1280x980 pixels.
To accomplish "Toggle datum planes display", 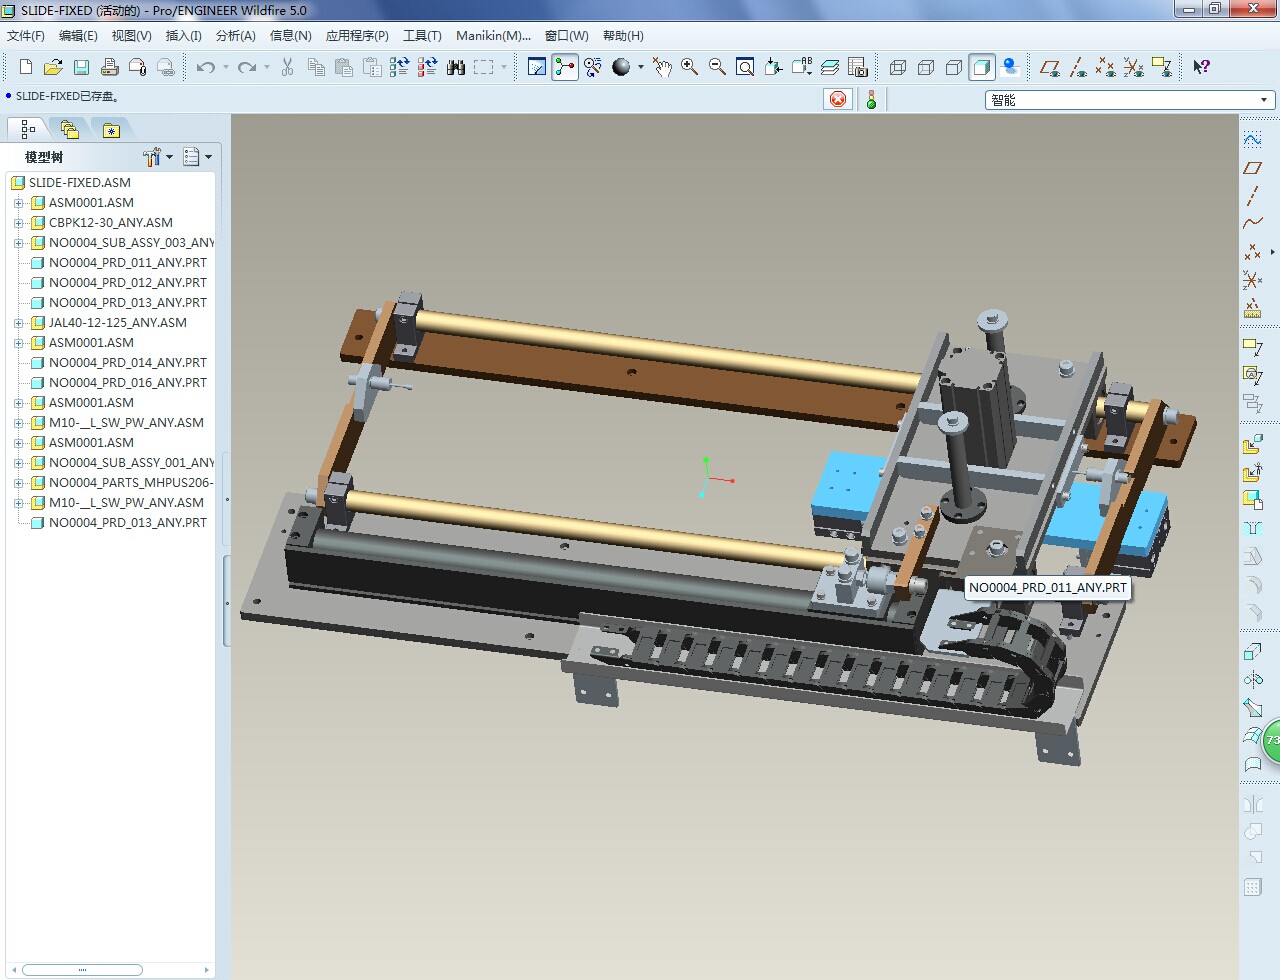I will tap(1049, 67).
